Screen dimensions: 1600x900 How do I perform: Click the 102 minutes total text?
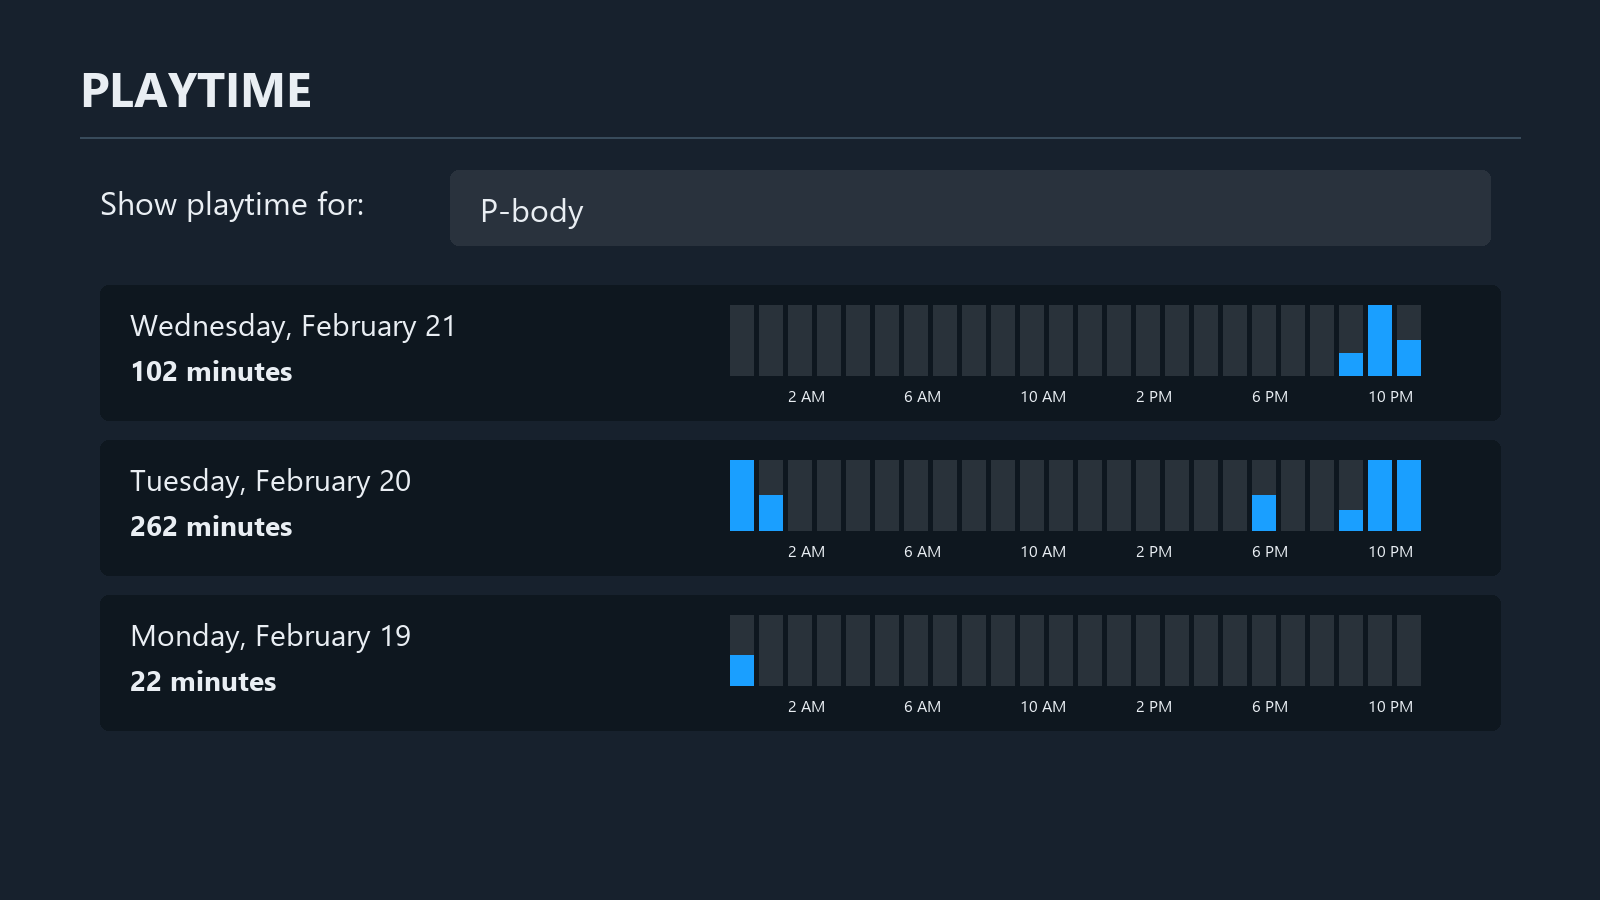coord(211,372)
